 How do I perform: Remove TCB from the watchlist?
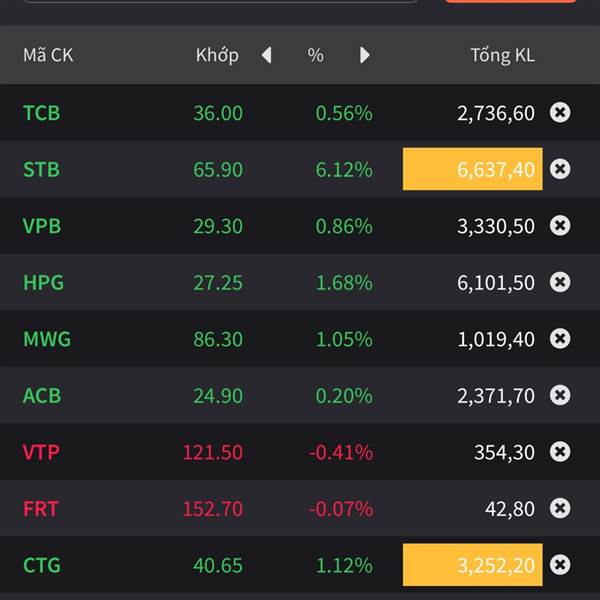pyautogui.click(x=560, y=113)
